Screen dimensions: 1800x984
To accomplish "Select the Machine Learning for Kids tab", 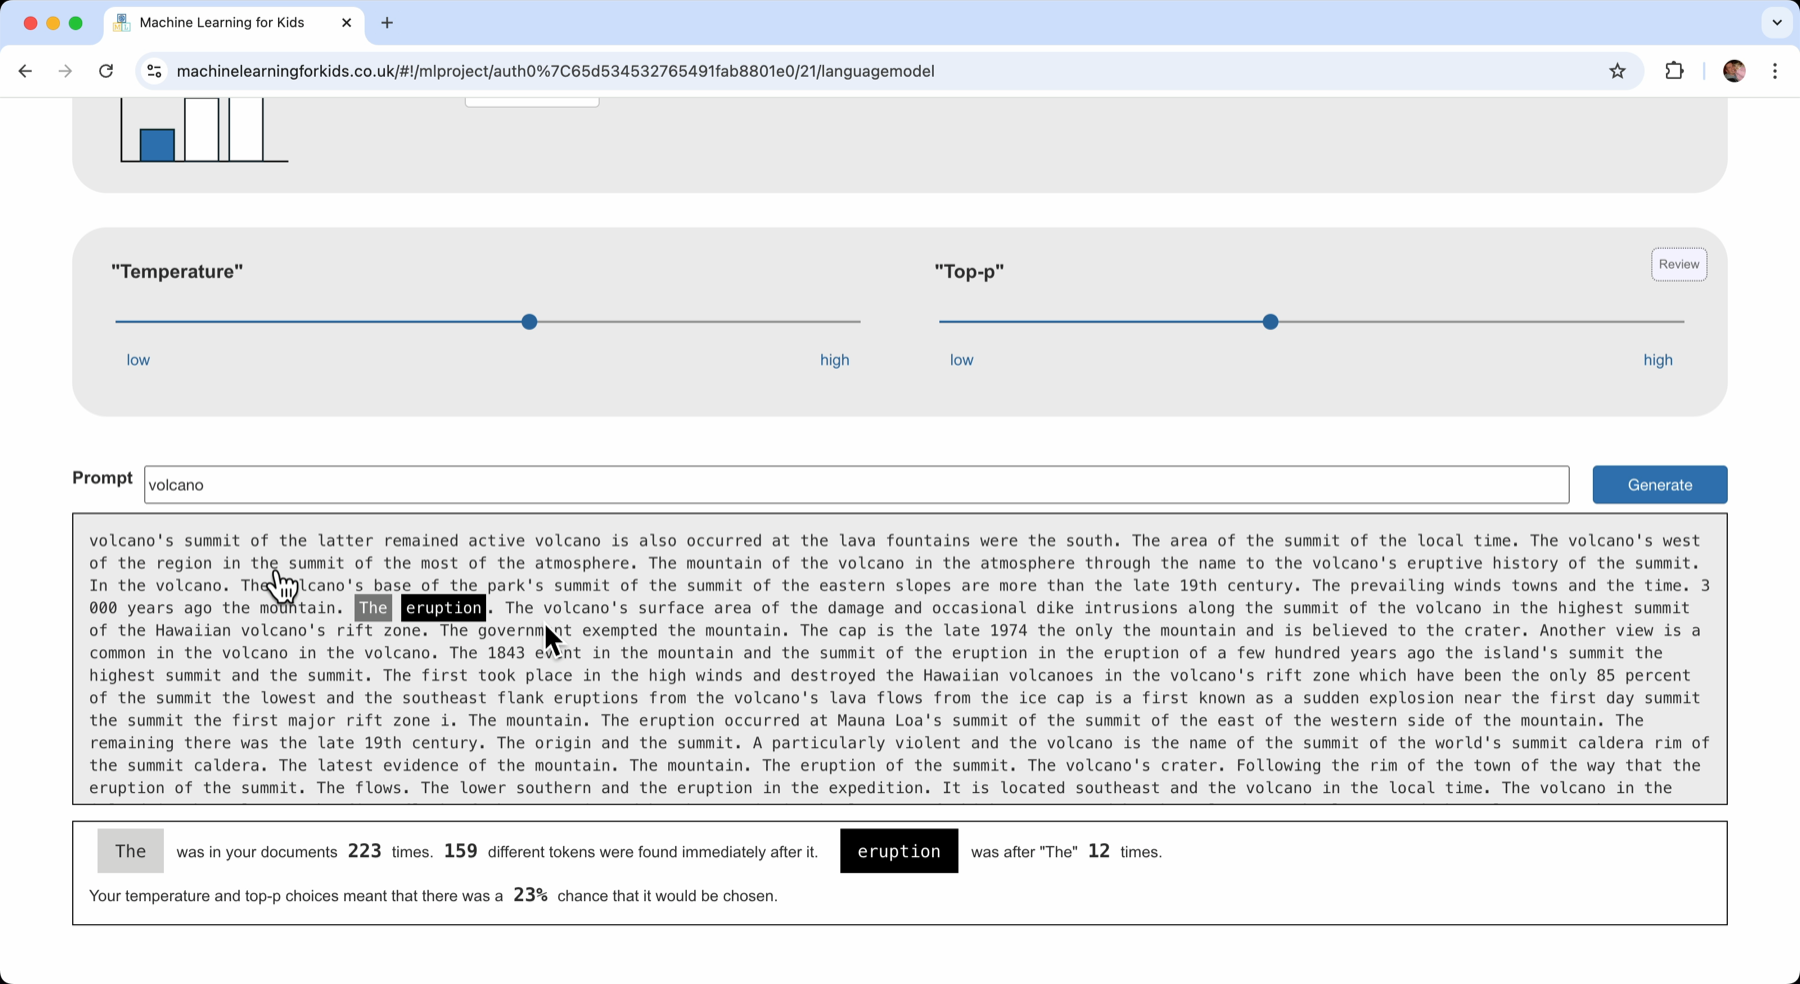I will [x=222, y=23].
